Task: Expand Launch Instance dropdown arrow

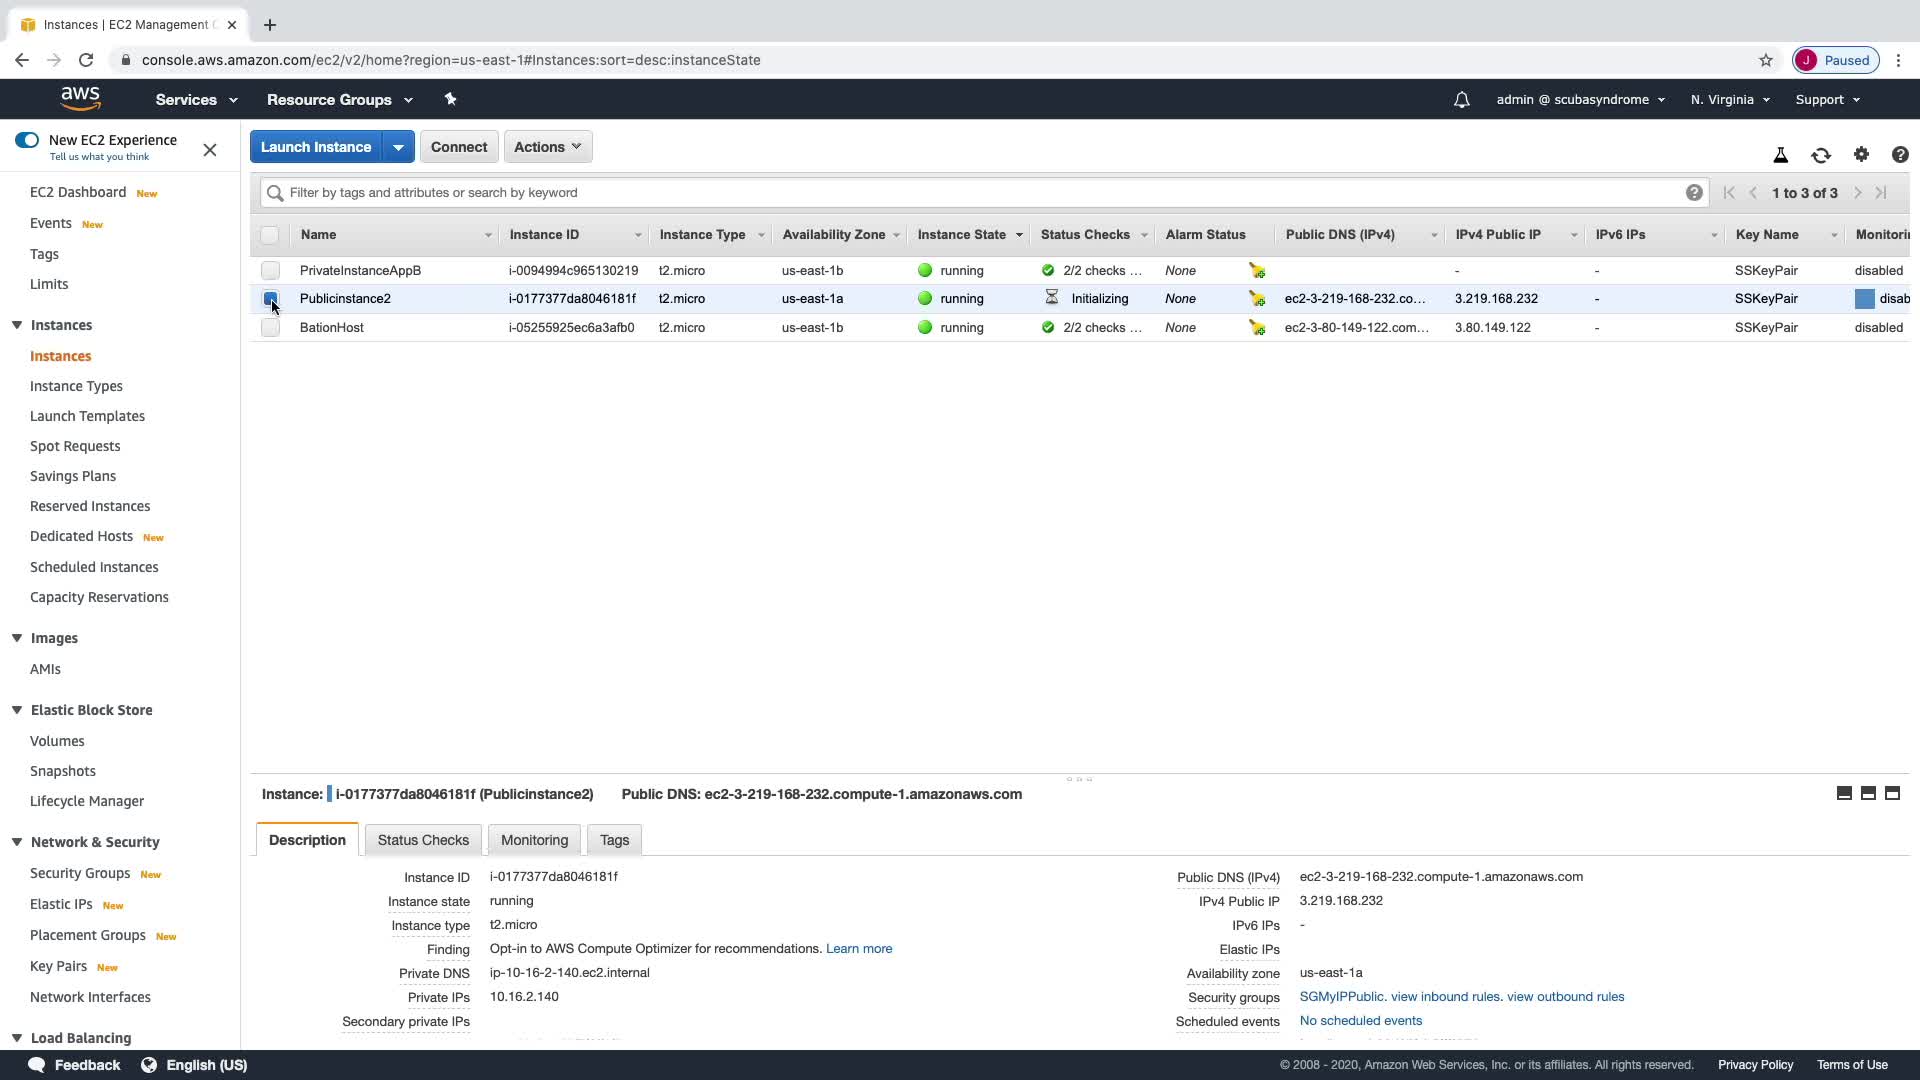Action: (x=398, y=147)
